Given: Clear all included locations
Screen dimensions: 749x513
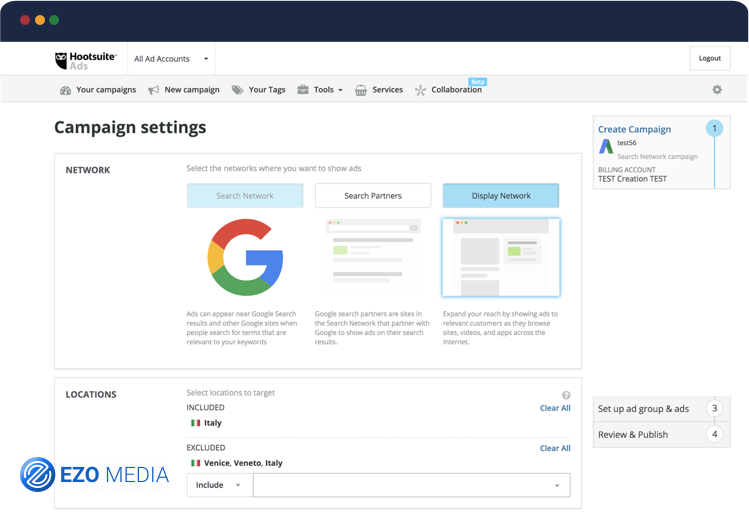Looking at the screenshot, I should tap(555, 408).
